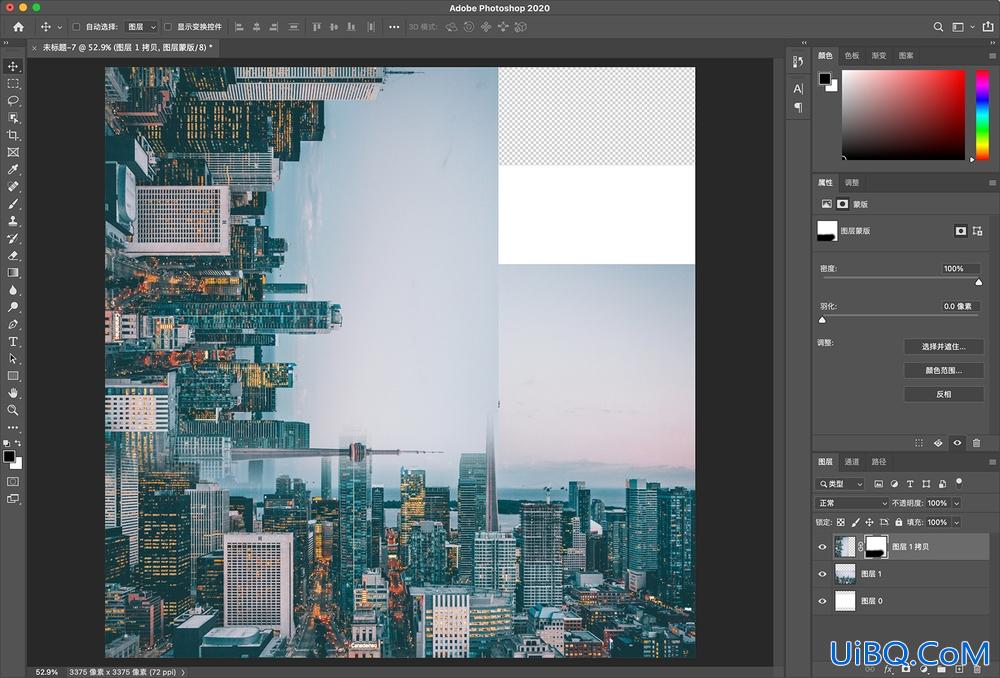Open the 不透明度 opacity slider dropdown arrow
Viewport: 1000px width, 678px height.
(956, 503)
